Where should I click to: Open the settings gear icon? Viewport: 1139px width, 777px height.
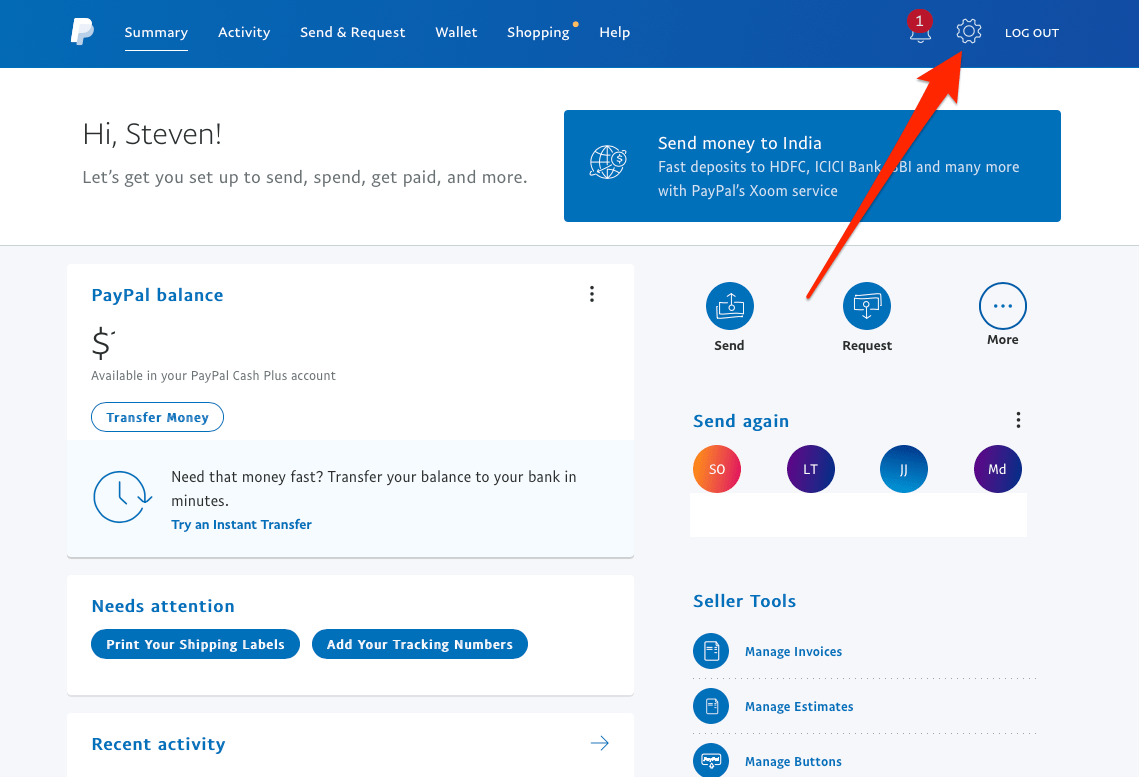[968, 31]
